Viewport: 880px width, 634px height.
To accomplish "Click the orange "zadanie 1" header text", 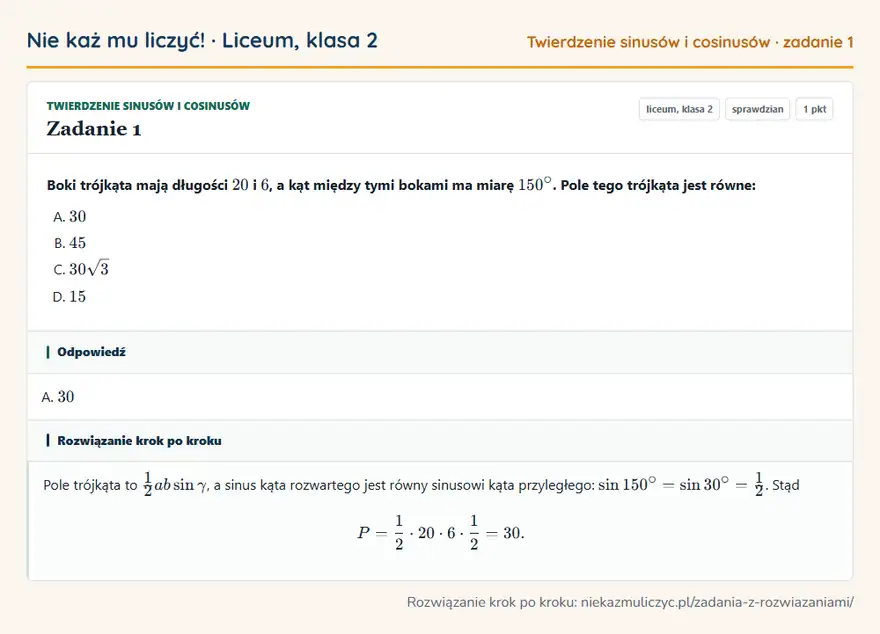I will (x=818, y=42).
